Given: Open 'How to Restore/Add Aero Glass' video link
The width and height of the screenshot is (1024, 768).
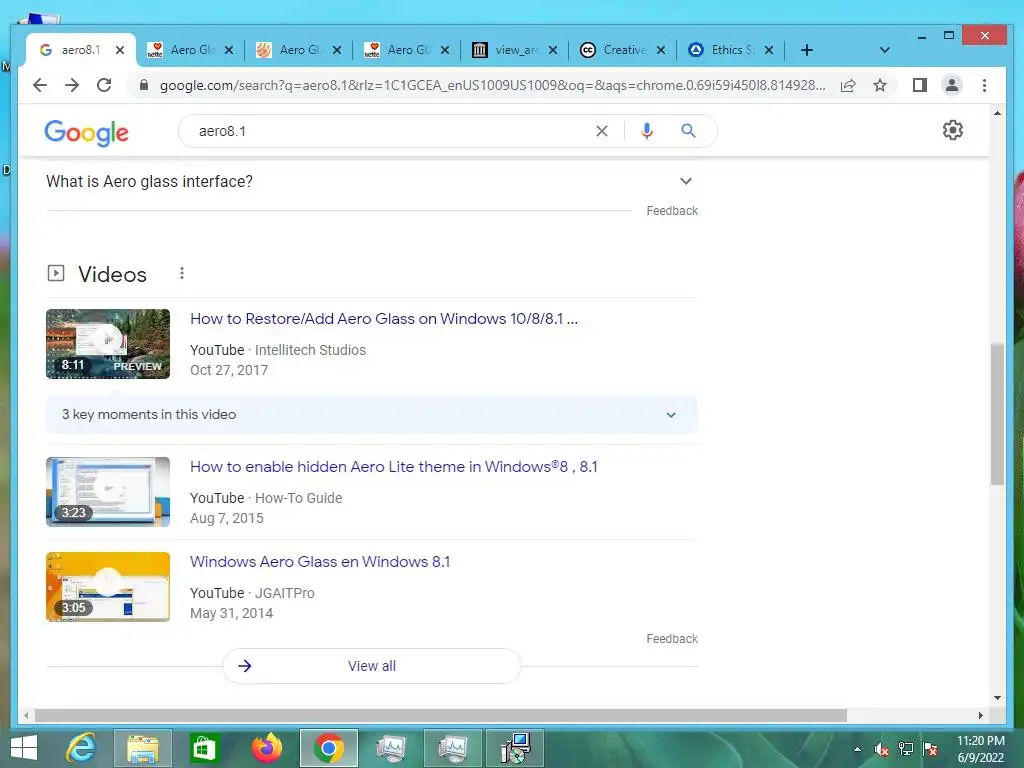Looking at the screenshot, I should [383, 319].
